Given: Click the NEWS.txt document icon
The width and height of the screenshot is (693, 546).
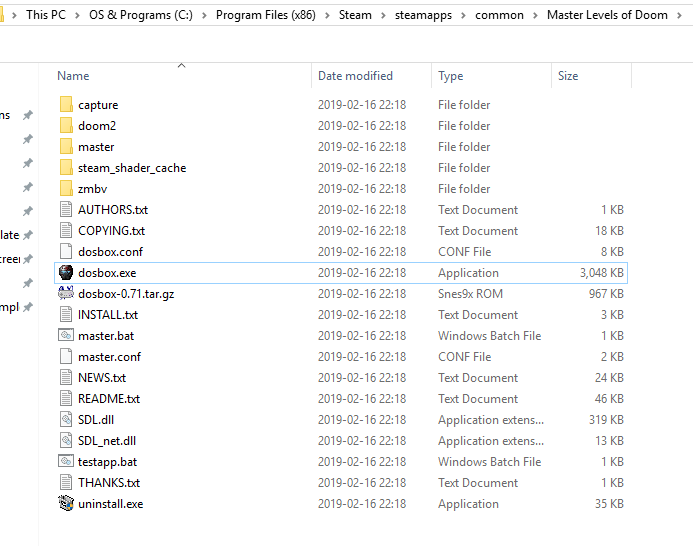Looking at the screenshot, I should click(66, 378).
